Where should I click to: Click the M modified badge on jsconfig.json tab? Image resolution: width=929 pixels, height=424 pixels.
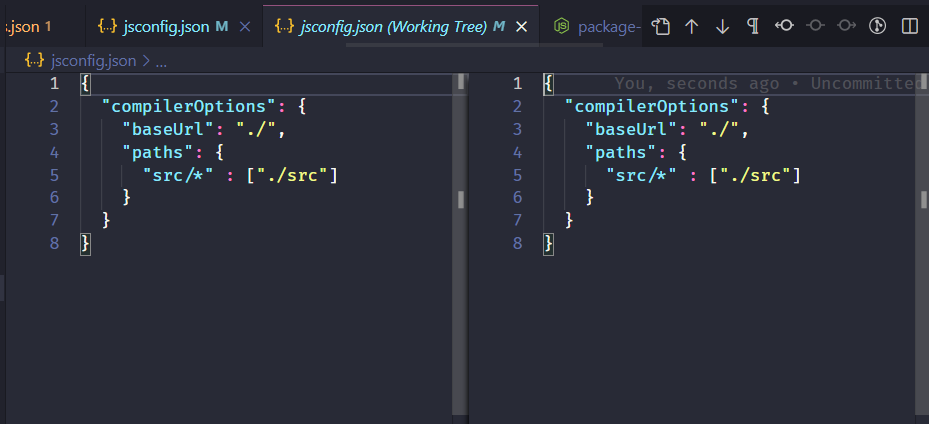click(x=222, y=27)
